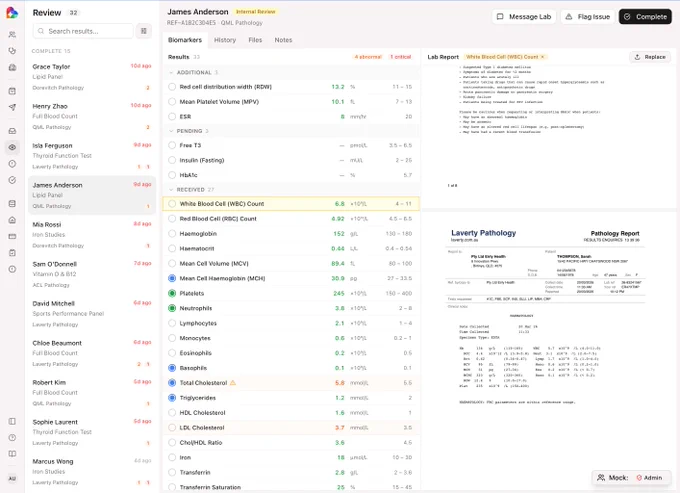Screen dimensions: 680x493
Task: Click the stethoscope icon in sidebar
Action: coord(12,51)
